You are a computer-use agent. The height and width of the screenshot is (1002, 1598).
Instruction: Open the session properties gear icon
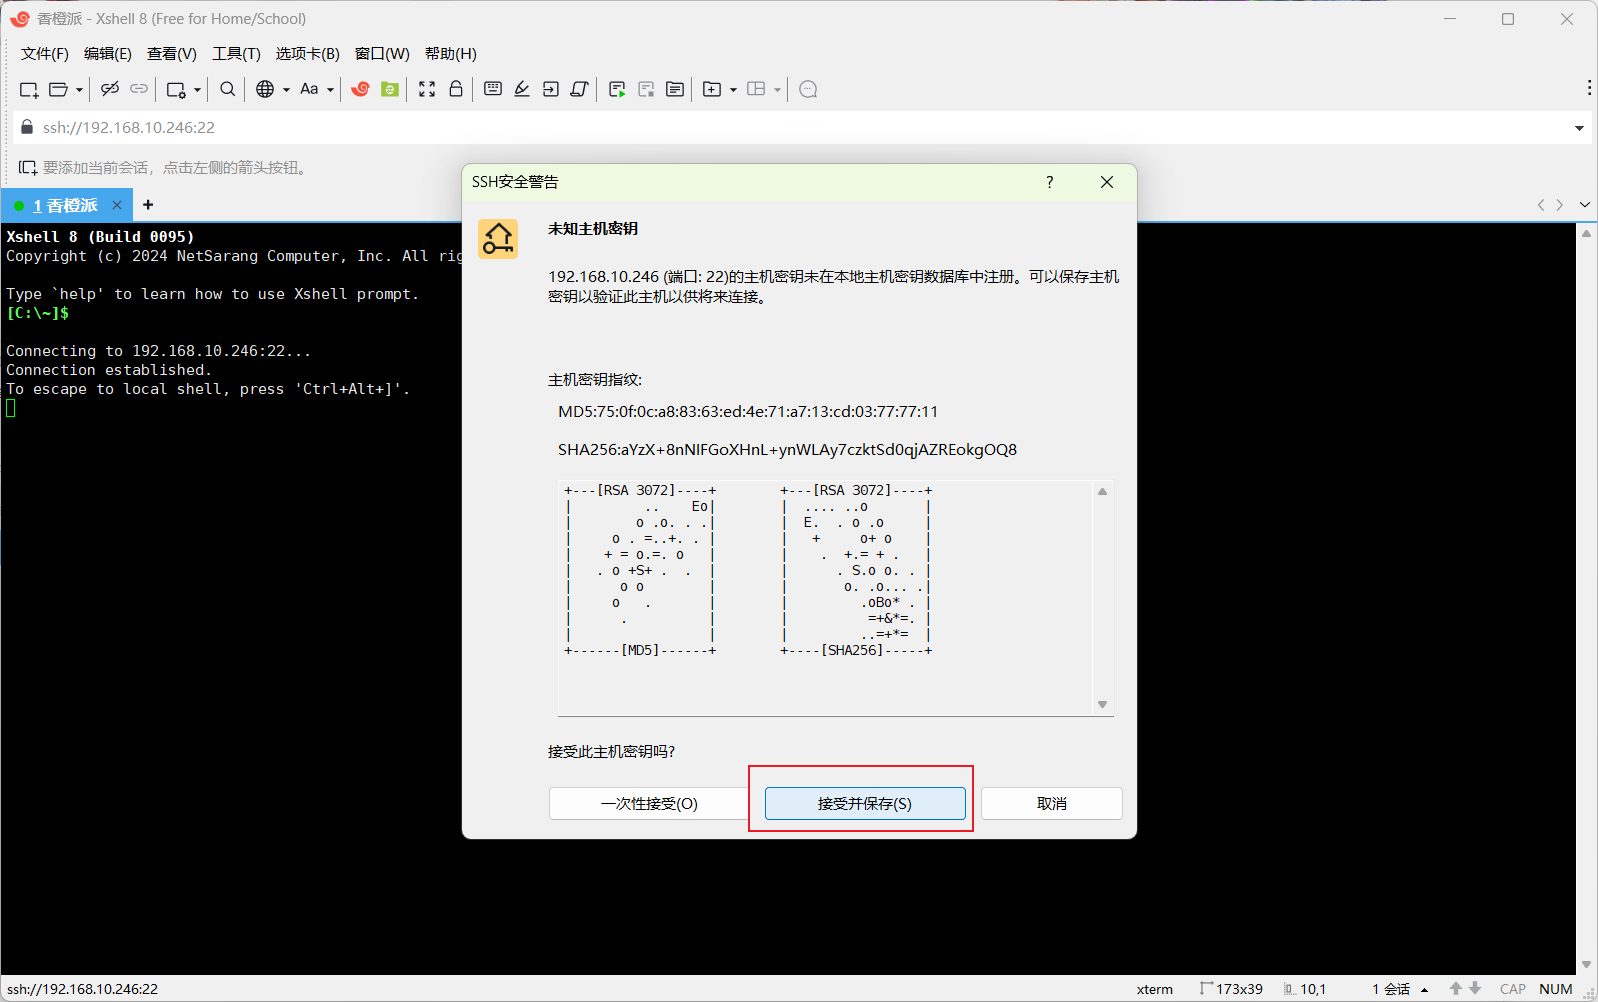(176, 90)
